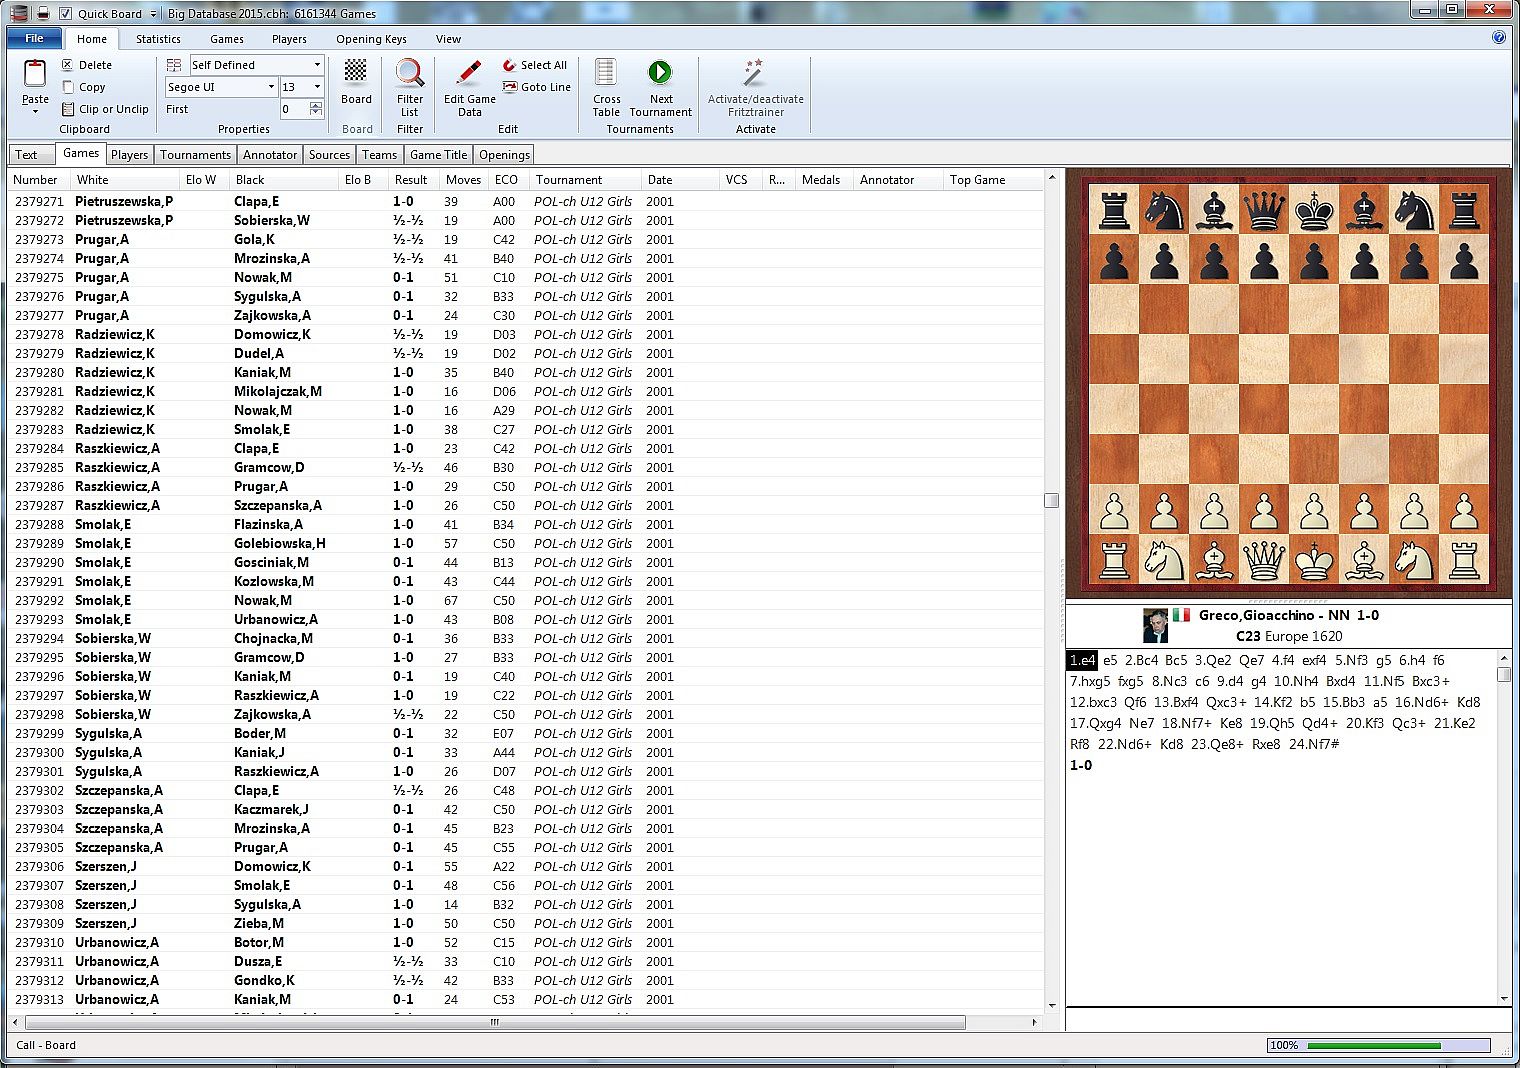Click the help icon in the ribbon
1520x1068 pixels.
pos(1498,38)
